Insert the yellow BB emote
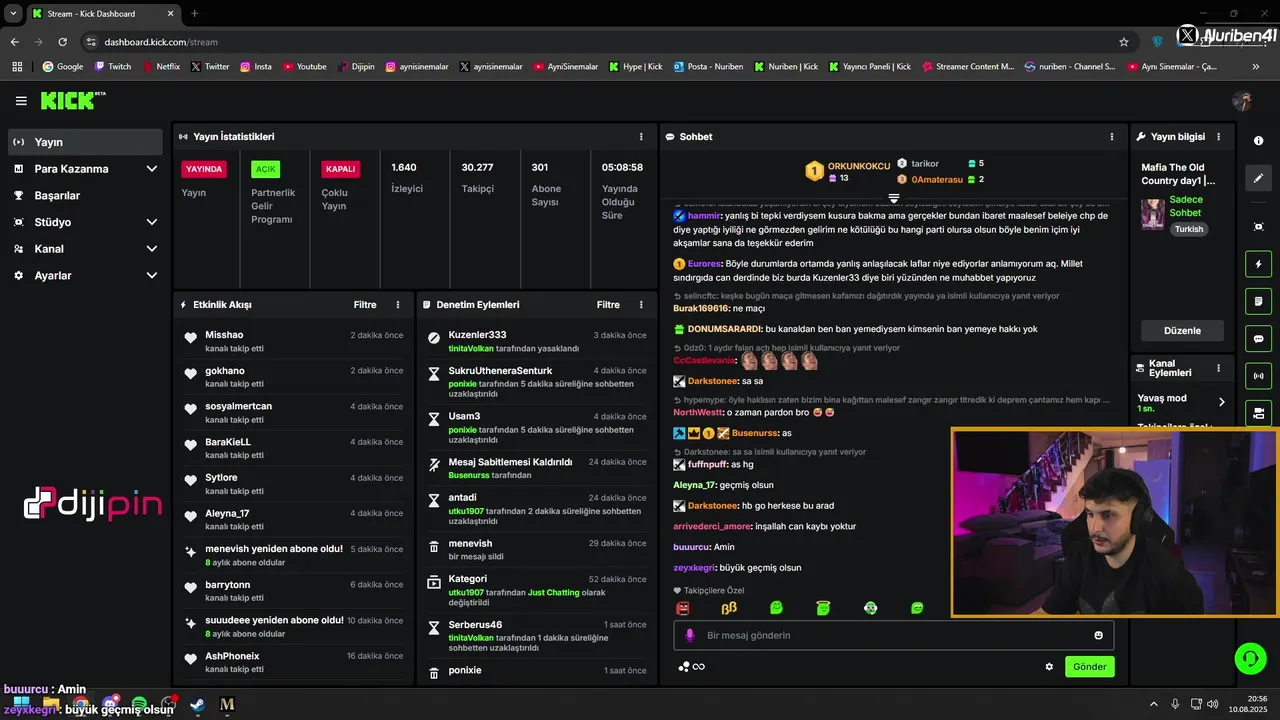This screenshot has height=720, width=1280. point(729,608)
